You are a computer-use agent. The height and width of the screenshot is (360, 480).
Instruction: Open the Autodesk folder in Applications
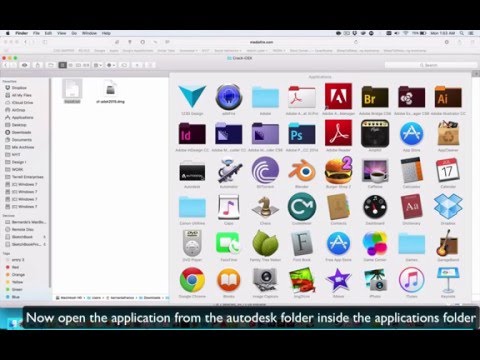pyautogui.click(x=192, y=172)
